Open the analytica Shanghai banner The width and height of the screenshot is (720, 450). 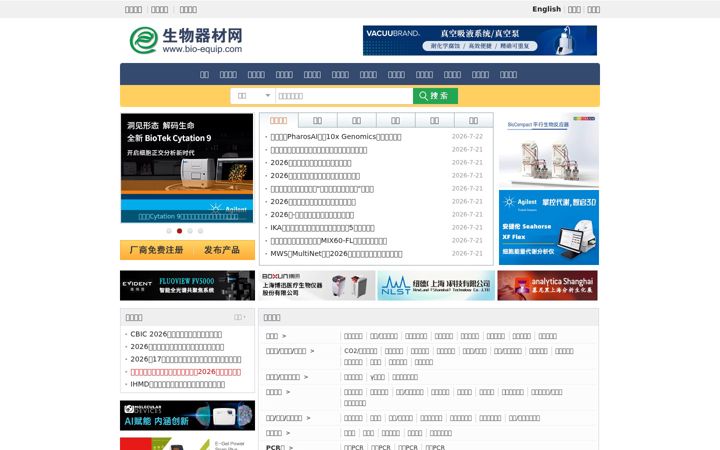pyautogui.click(x=547, y=286)
